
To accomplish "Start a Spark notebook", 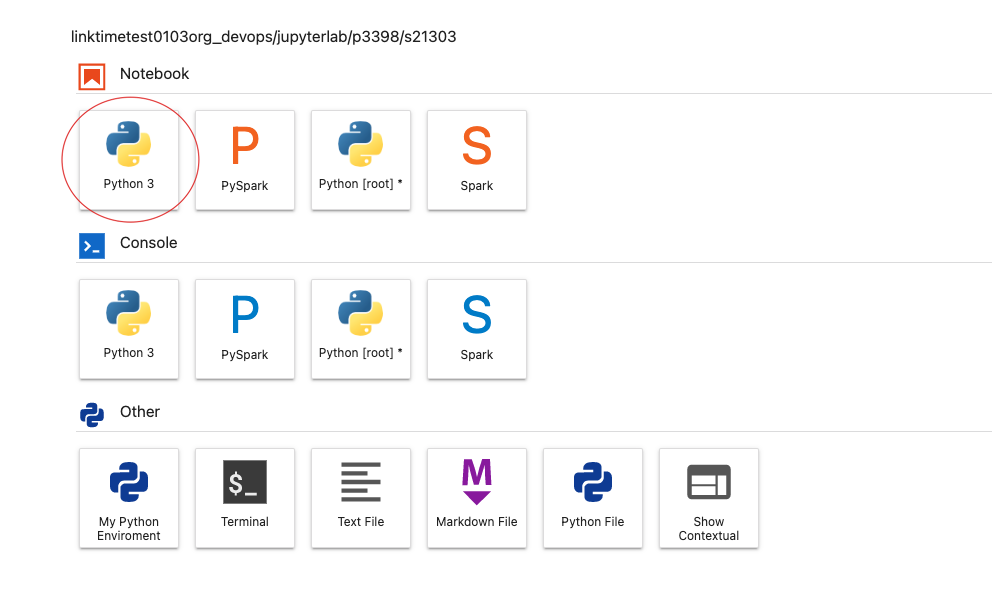I will (477, 160).
